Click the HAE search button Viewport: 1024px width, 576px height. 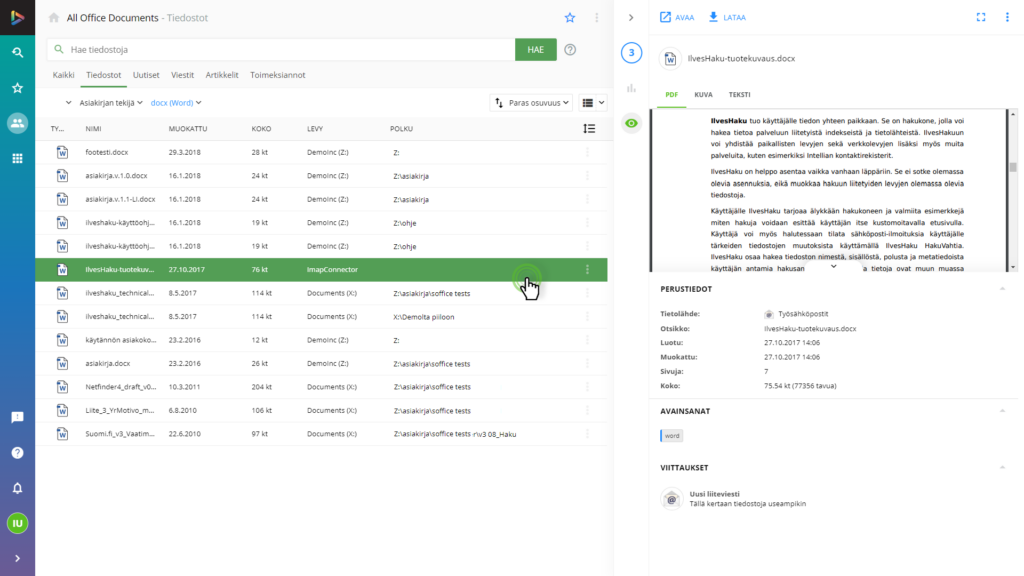click(536, 50)
